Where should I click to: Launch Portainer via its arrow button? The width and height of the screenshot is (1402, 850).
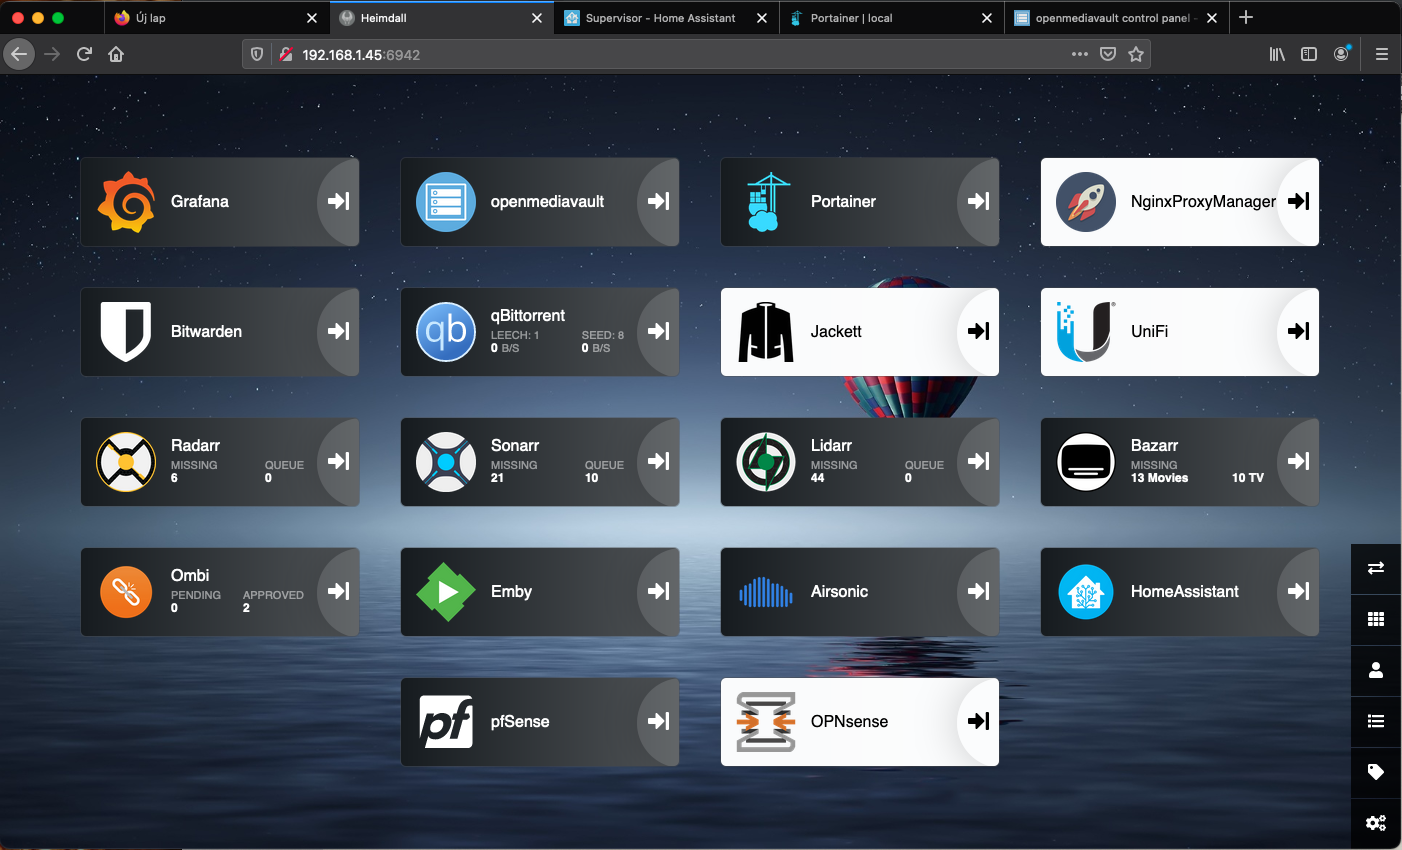[x=979, y=201]
